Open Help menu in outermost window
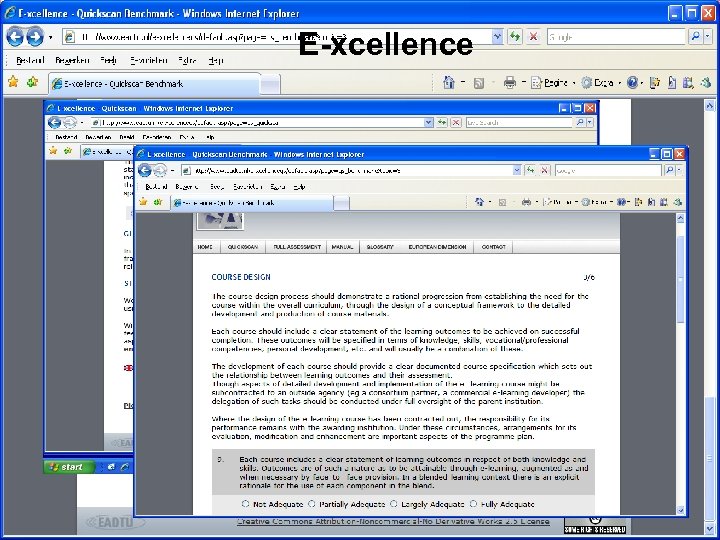 coord(216,60)
